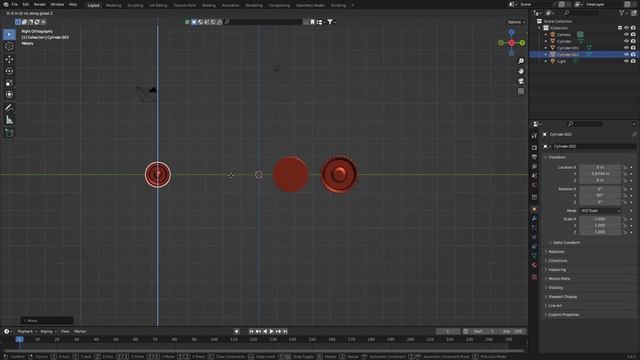Hide Cylinder.002 with its eye icon
This screenshot has height=360, width=640.
(626, 54)
